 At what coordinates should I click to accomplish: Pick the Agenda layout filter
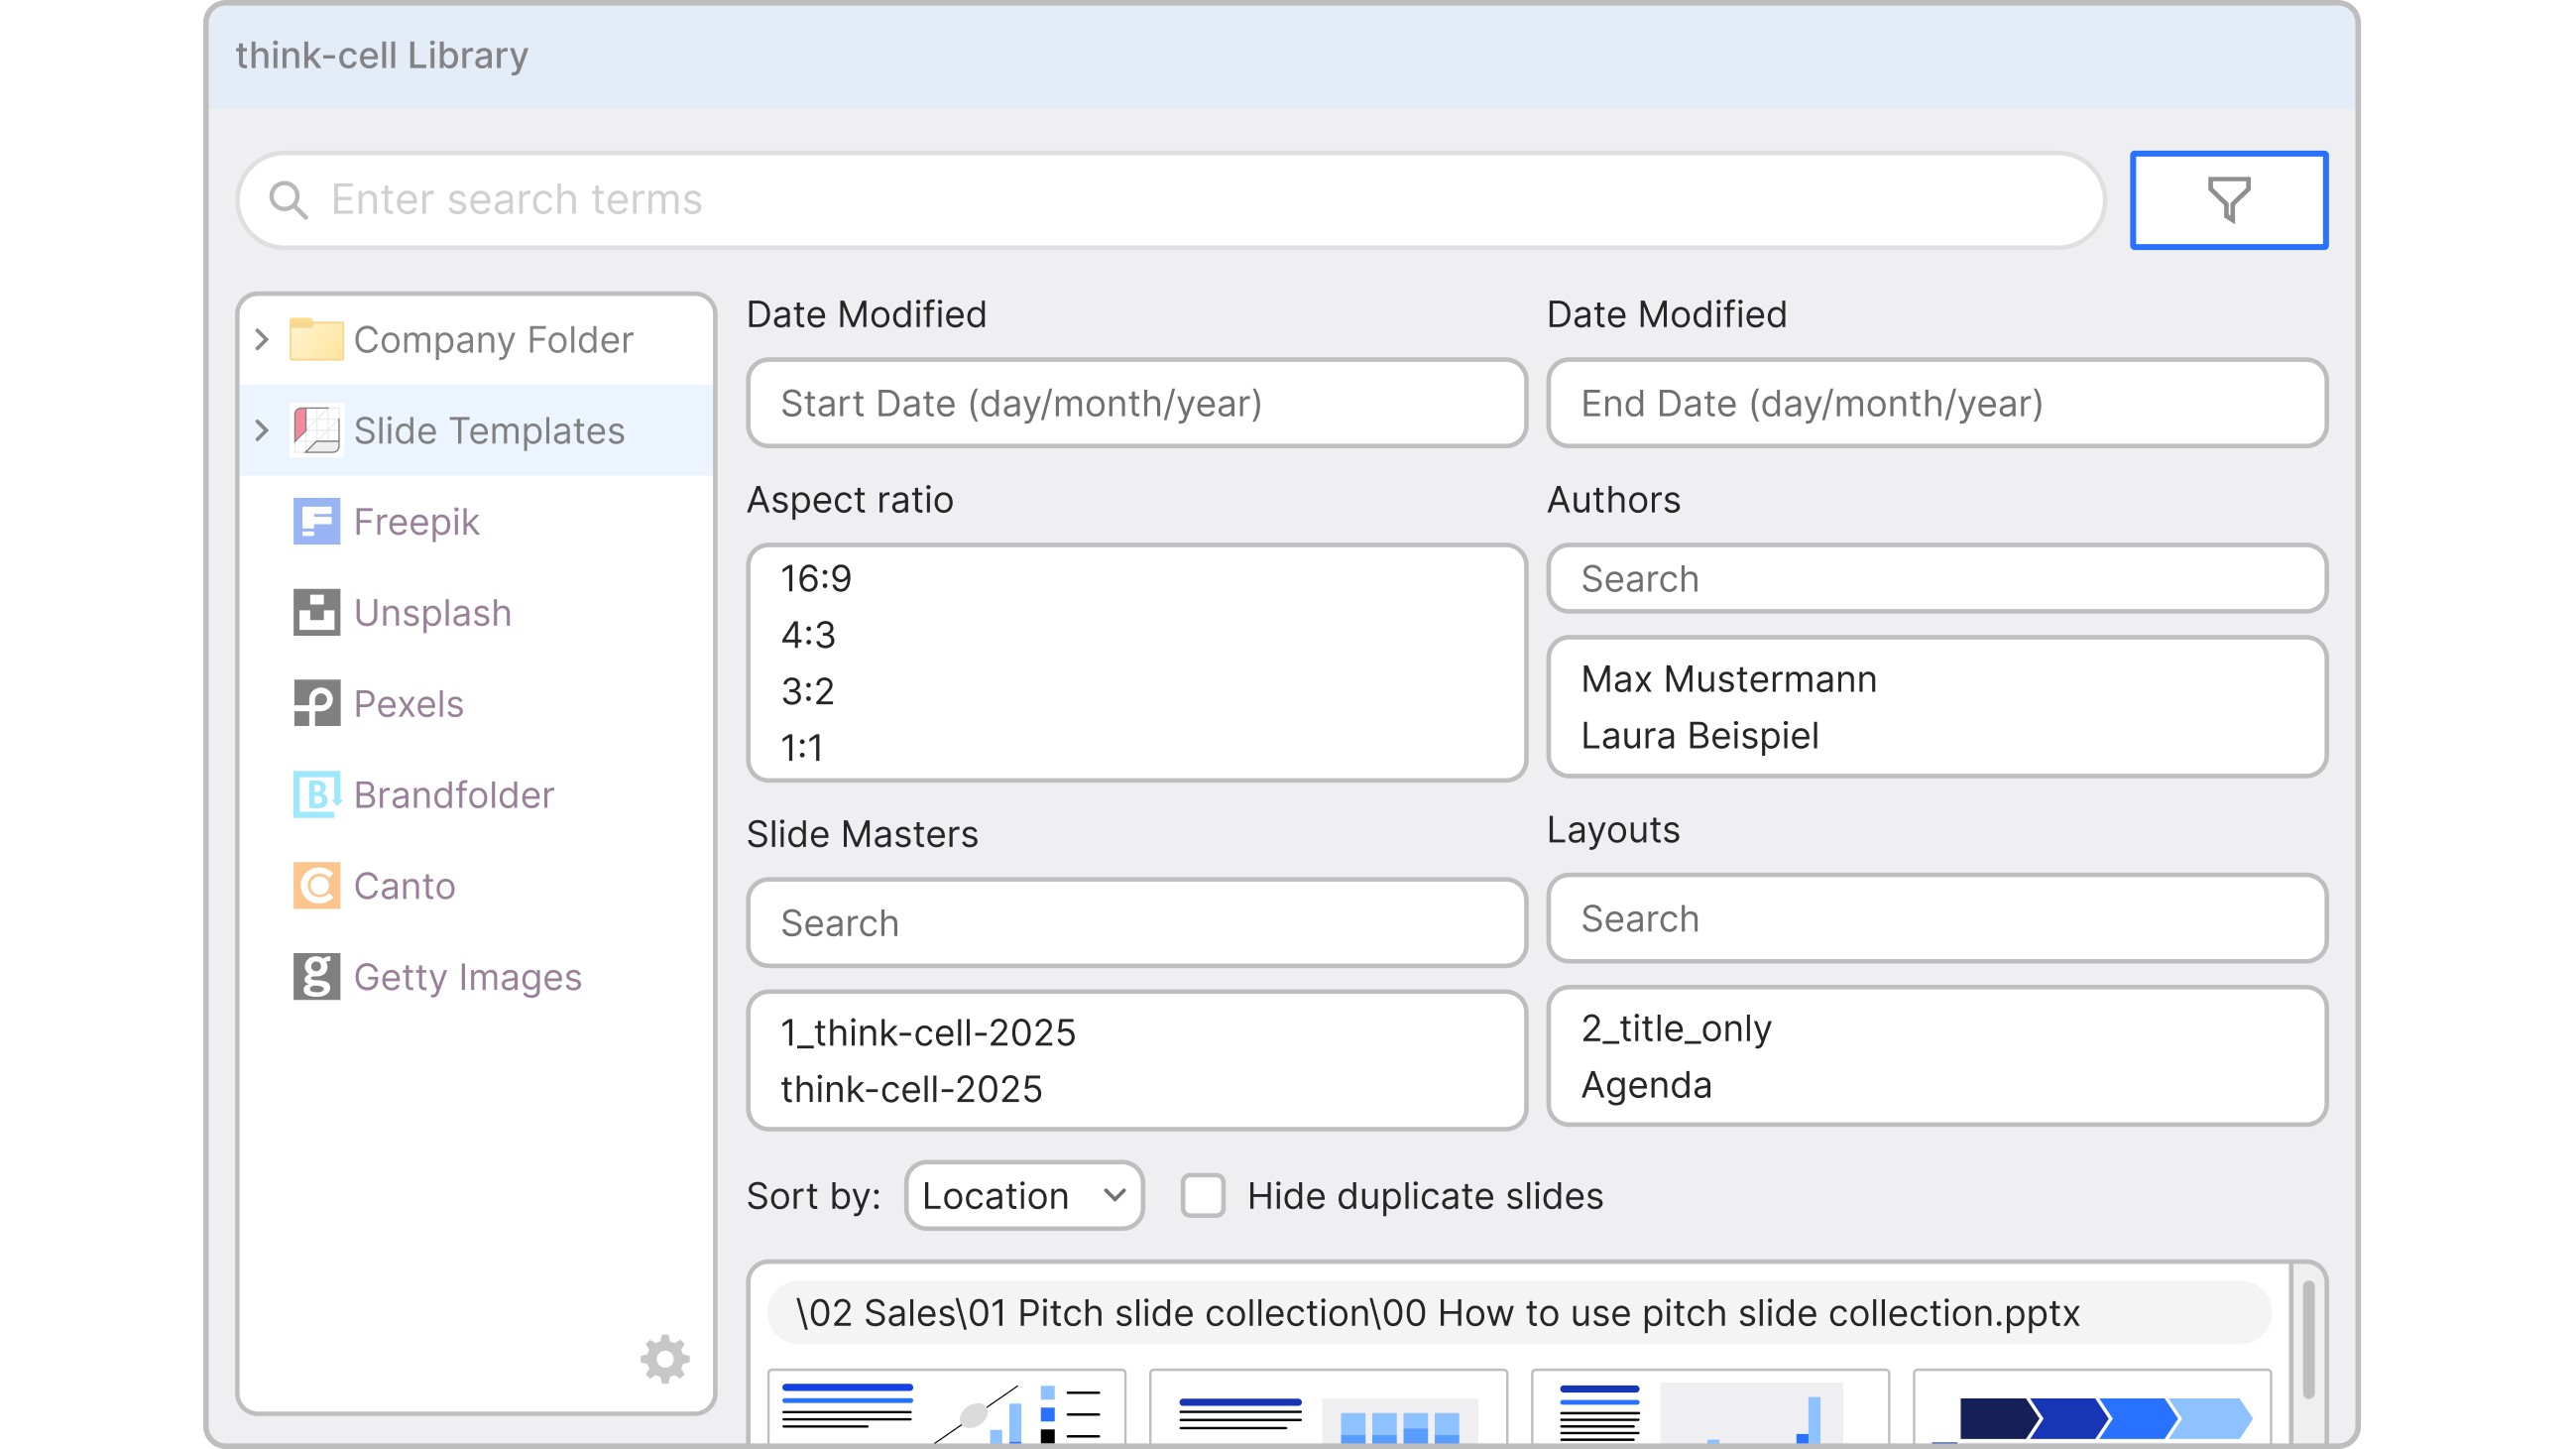[x=1646, y=1085]
